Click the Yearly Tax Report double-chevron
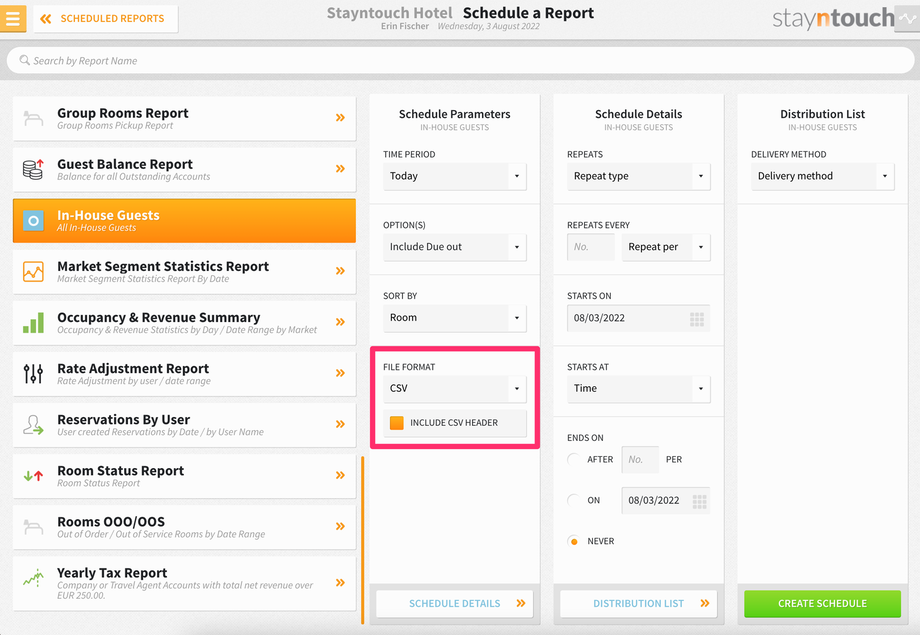The image size is (920, 635). click(x=340, y=583)
